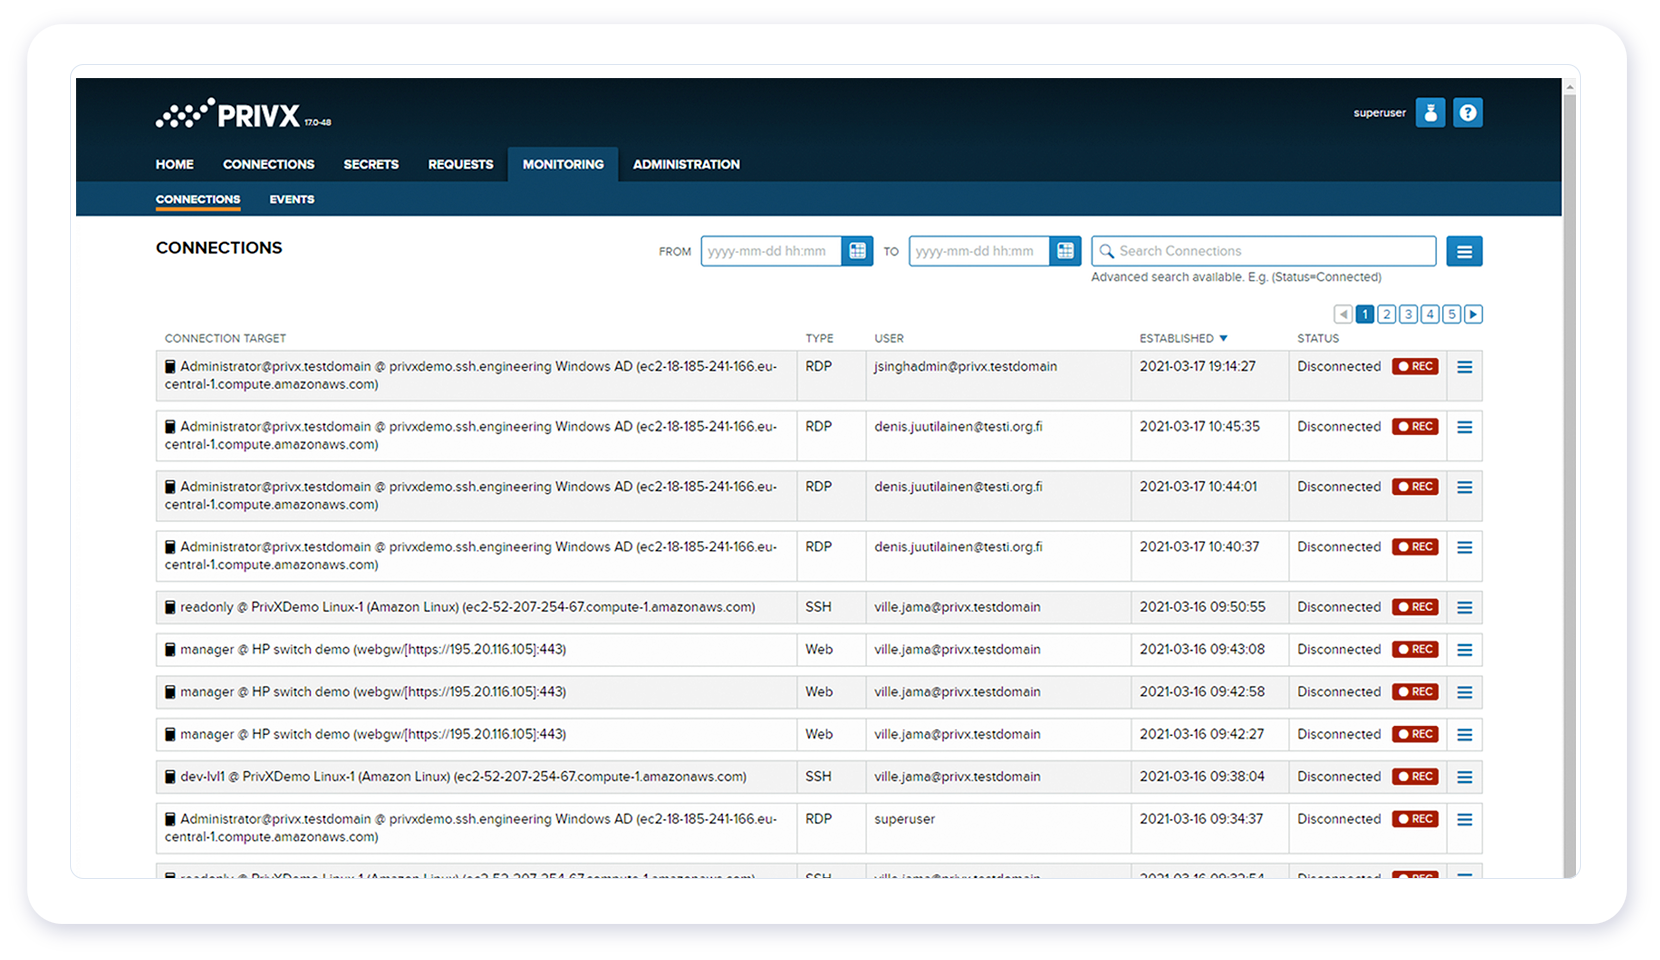Click the search magnifier icon
The height and width of the screenshot is (960, 1660).
click(1107, 251)
